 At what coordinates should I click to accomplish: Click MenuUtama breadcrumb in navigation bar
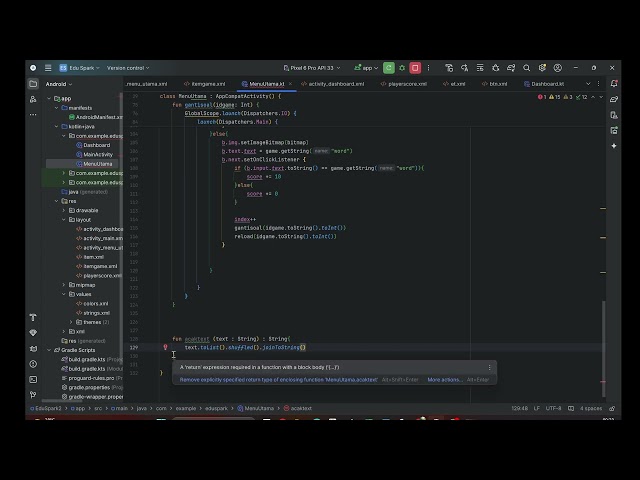(256, 408)
